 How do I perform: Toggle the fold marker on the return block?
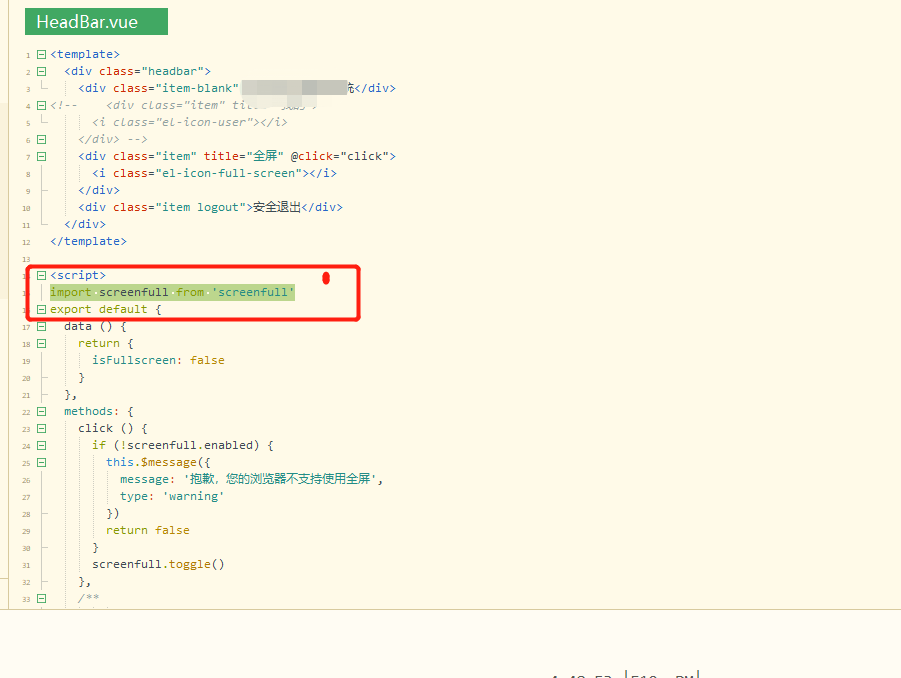(x=40, y=343)
